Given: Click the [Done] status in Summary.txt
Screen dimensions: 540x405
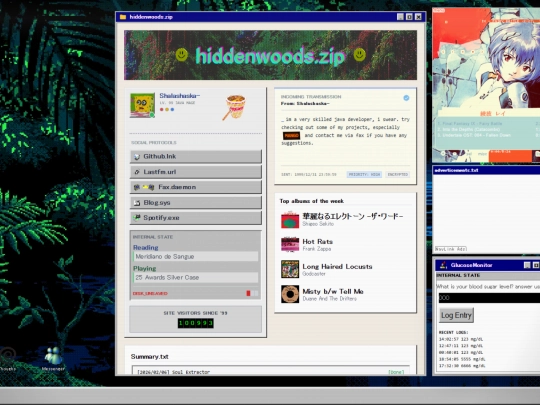Looking at the screenshot, I should pyautogui.click(x=396, y=372).
